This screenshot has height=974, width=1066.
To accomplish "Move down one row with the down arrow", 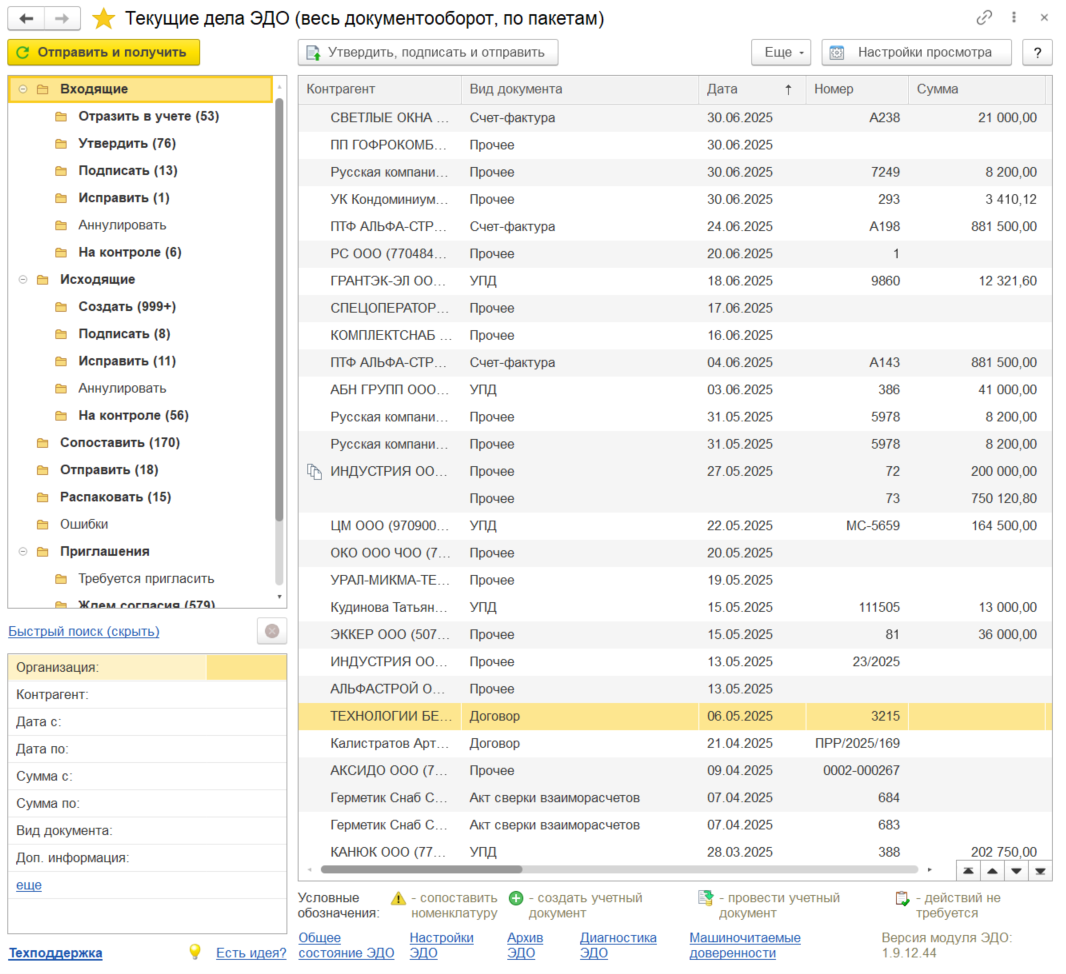I will point(1016,871).
